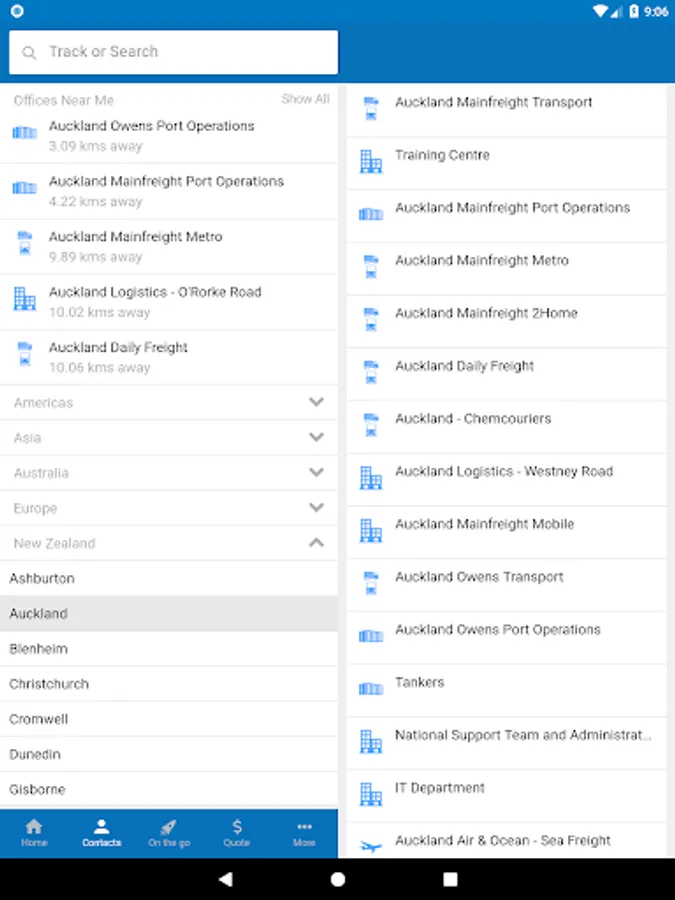
Task: Select Ashburton in city list
Action: point(169,578)
